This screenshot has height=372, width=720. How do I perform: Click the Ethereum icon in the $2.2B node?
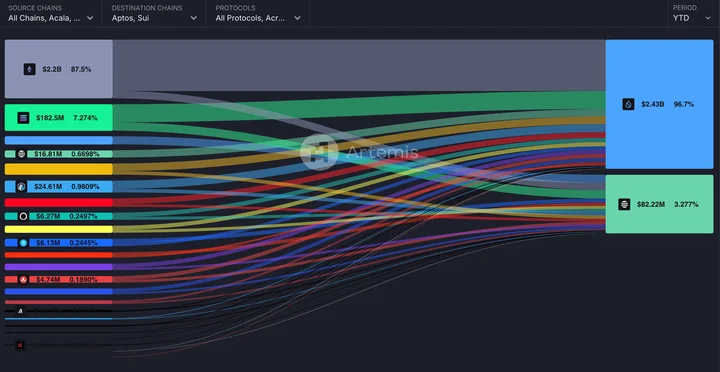click(x=29, y=69)
